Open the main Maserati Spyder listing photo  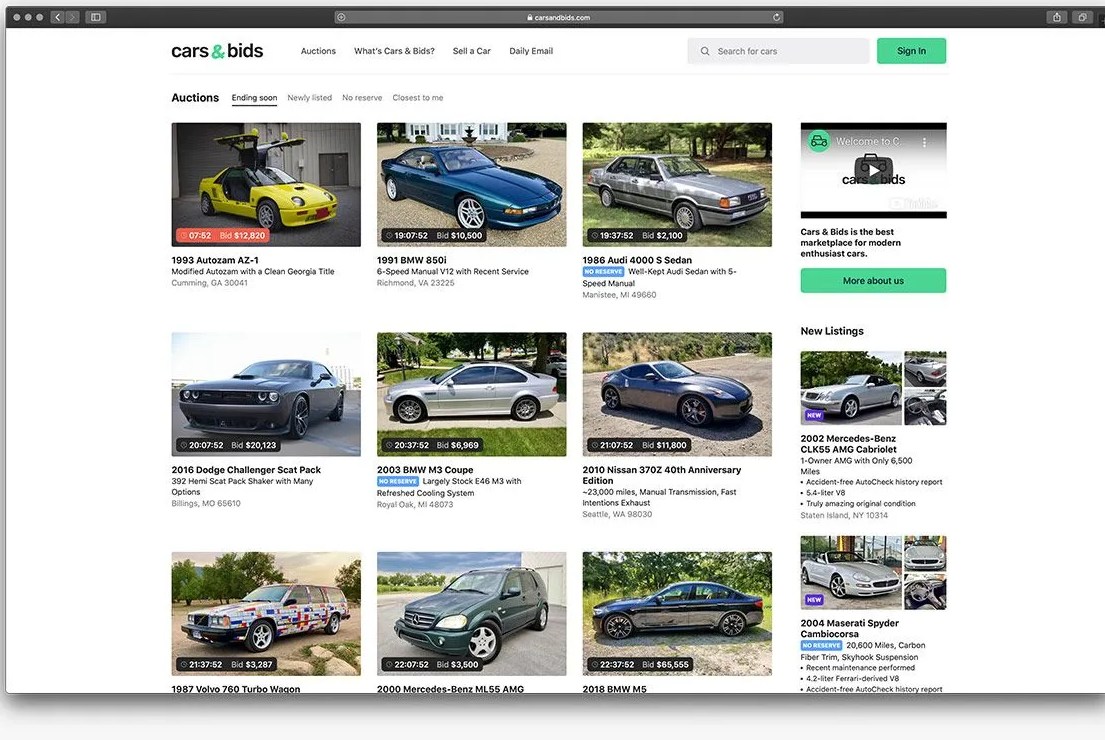coord(851,572)
